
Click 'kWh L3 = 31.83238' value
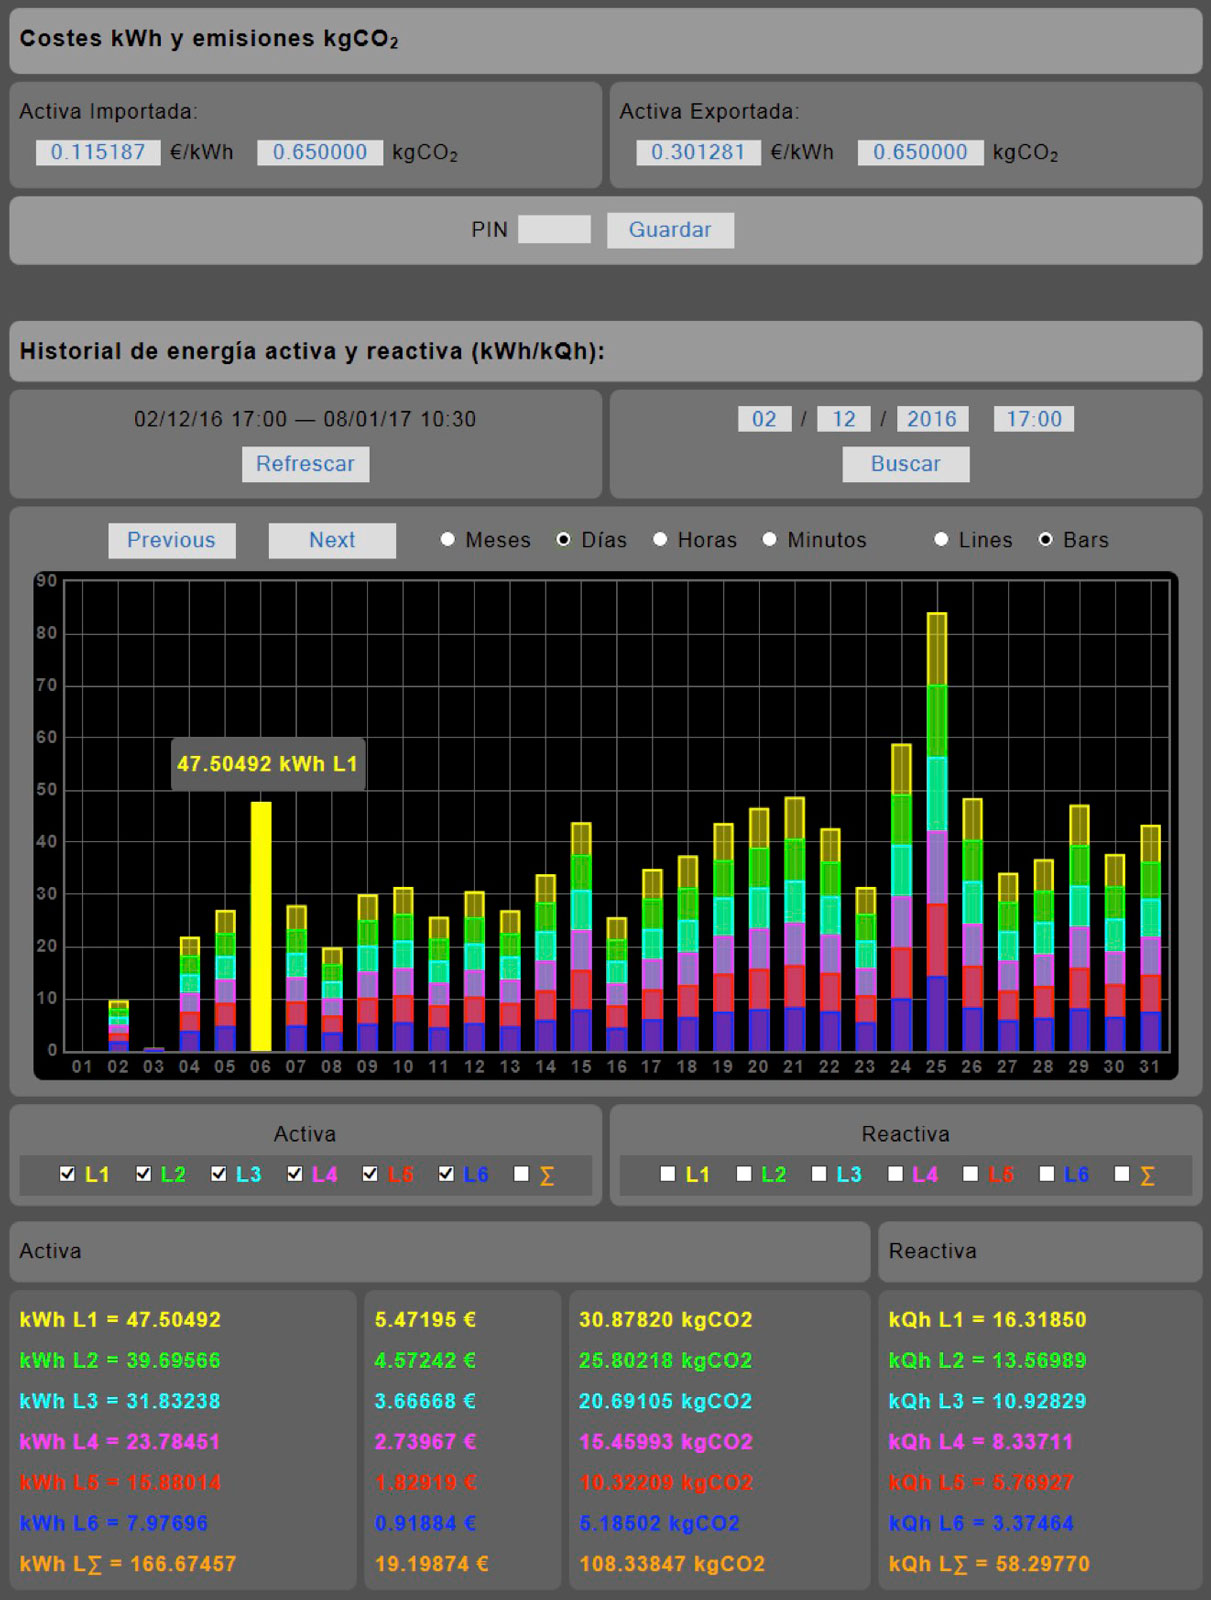[x=120, y=1402]
